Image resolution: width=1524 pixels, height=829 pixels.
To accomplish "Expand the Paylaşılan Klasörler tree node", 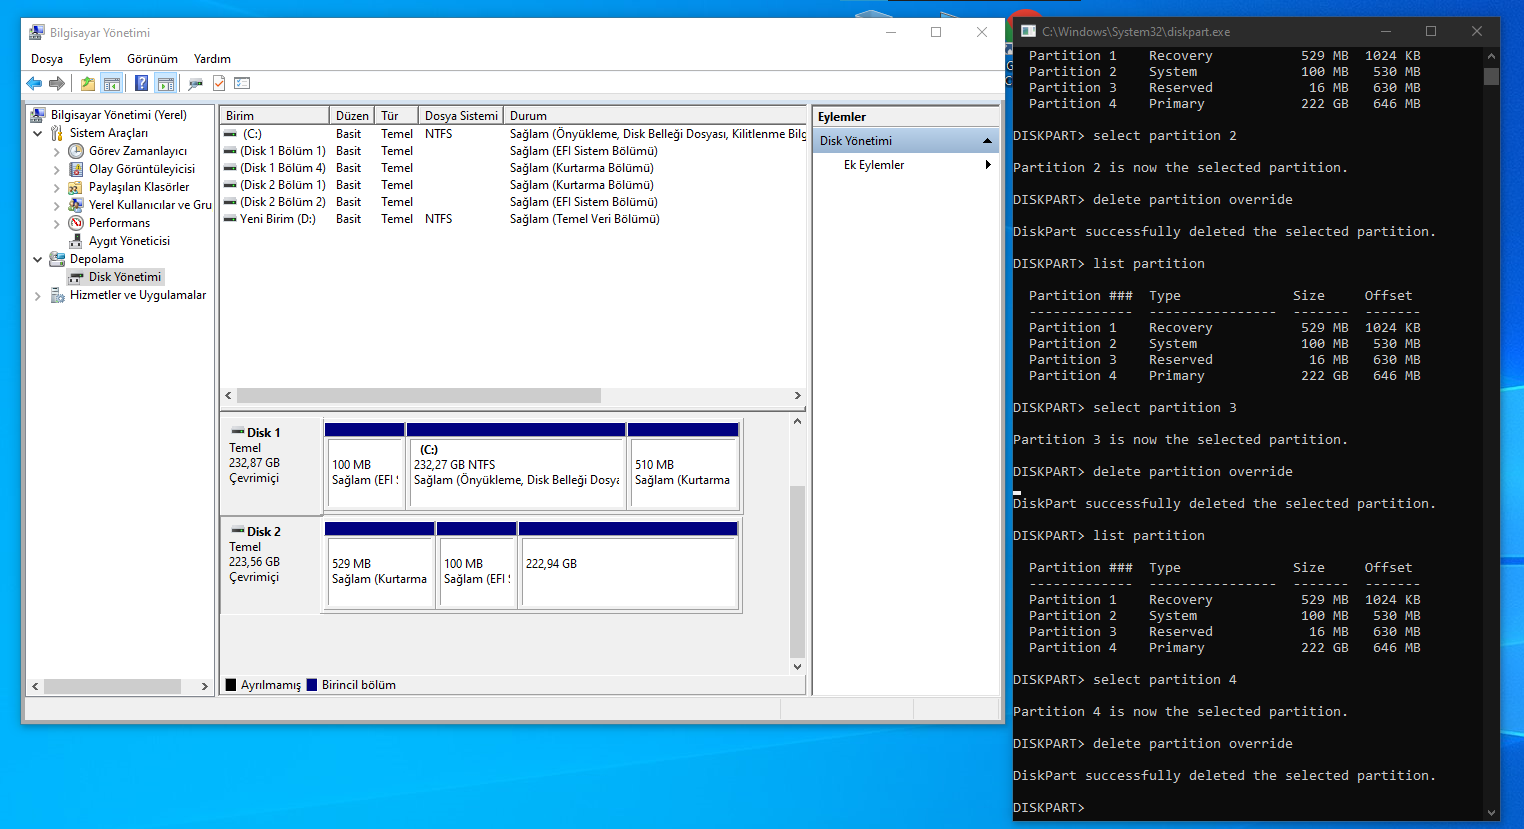I will 57,187.
